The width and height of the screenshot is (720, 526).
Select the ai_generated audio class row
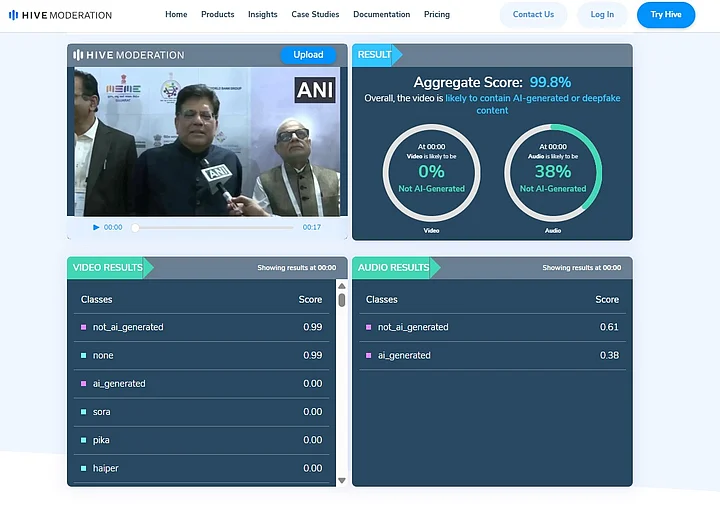click(492, 355)
